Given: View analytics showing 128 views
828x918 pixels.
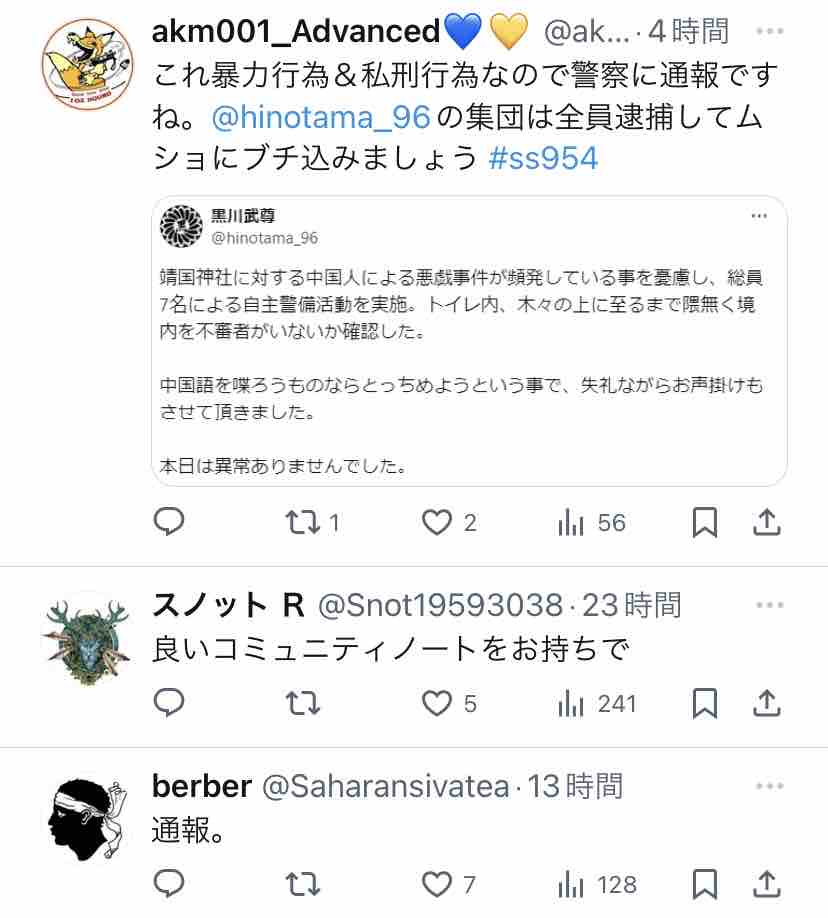Looking at the screenshot, I should (597, 884).
